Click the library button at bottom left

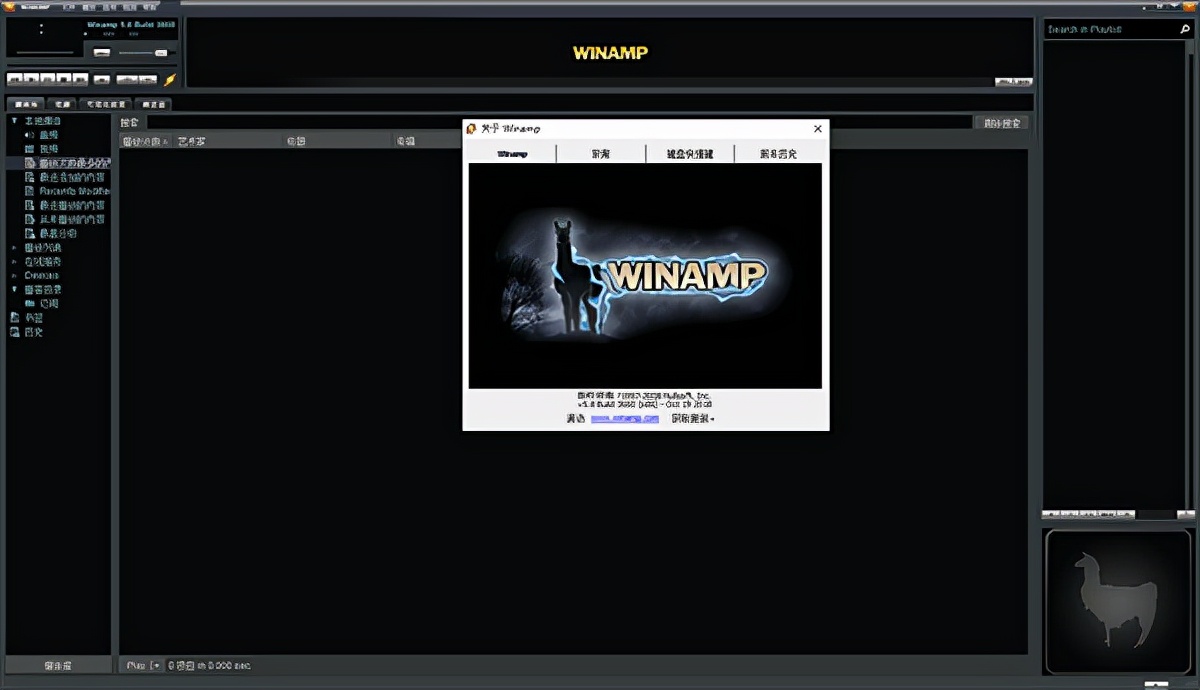click(57, 665)
